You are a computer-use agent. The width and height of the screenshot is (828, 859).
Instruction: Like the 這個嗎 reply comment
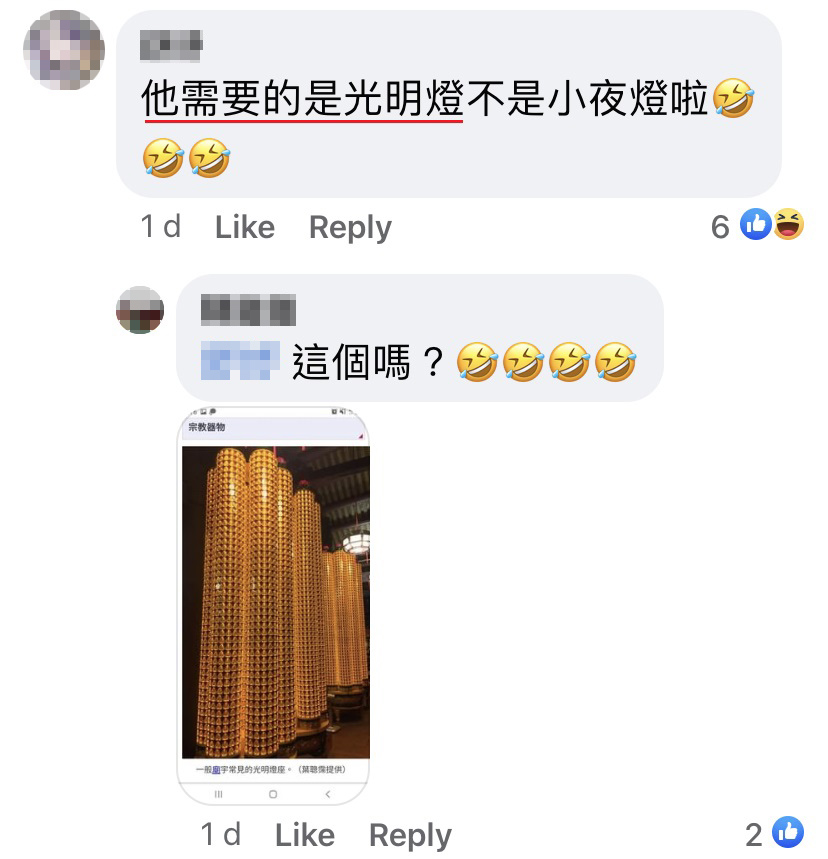305,835
